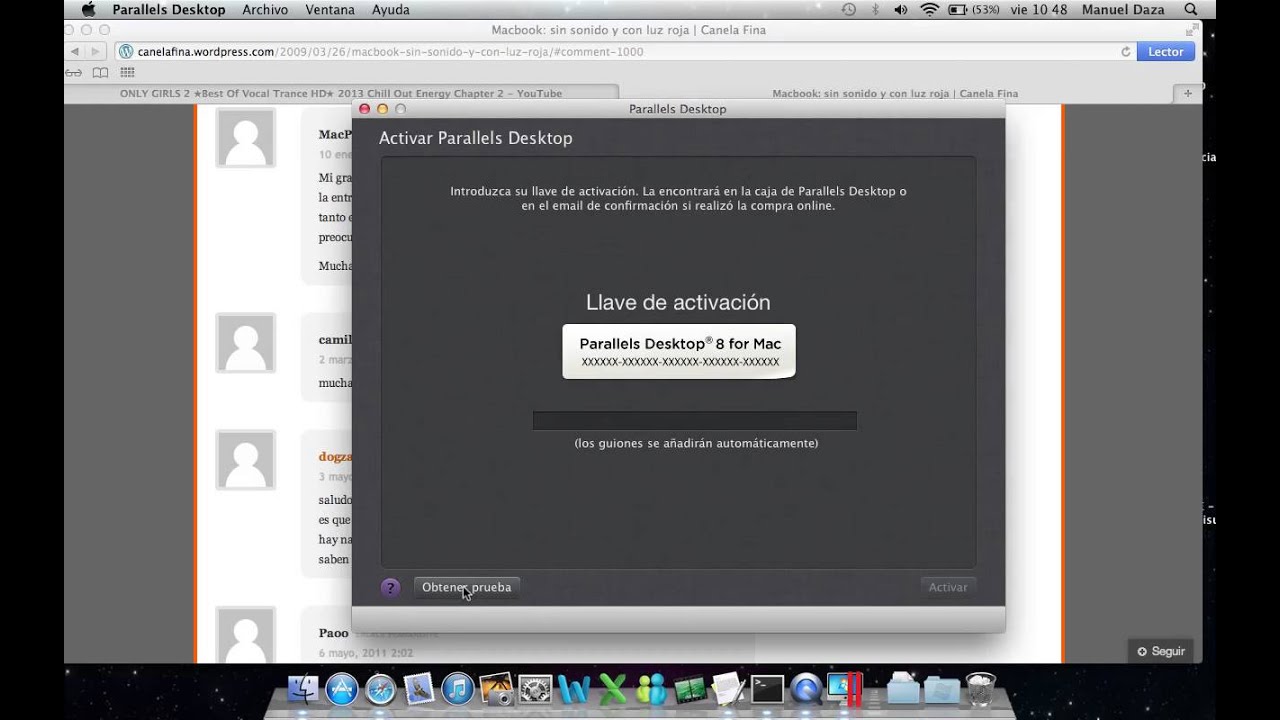Image resolution: width=1280 pixels, height=720 pixels.
Task: Click the 'dogza' commenter link
Action: 335,456
